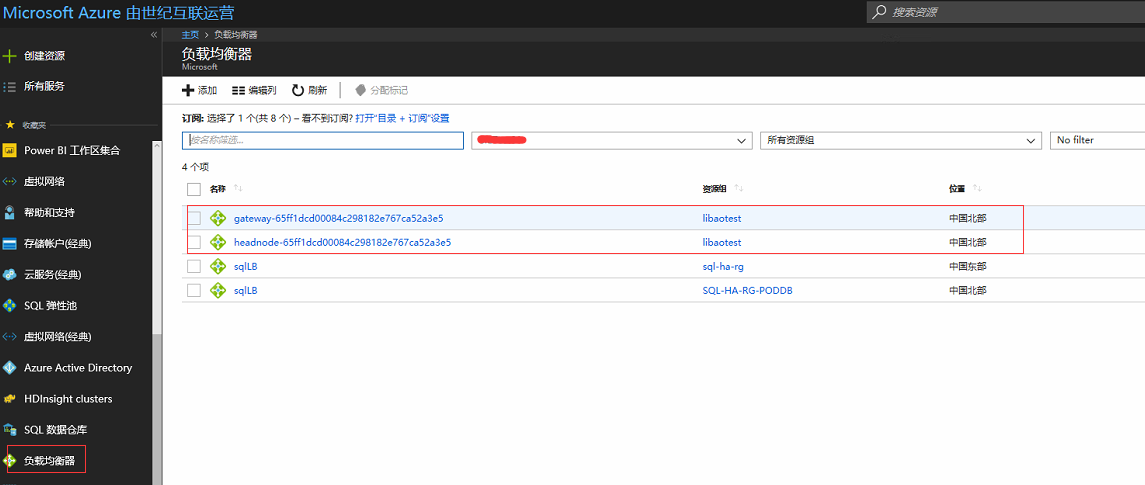The height and width of the screenshot is (485, 1145).
Task: Tick the checkbox for gateway-65ff1dcd row
Action: 194,218
